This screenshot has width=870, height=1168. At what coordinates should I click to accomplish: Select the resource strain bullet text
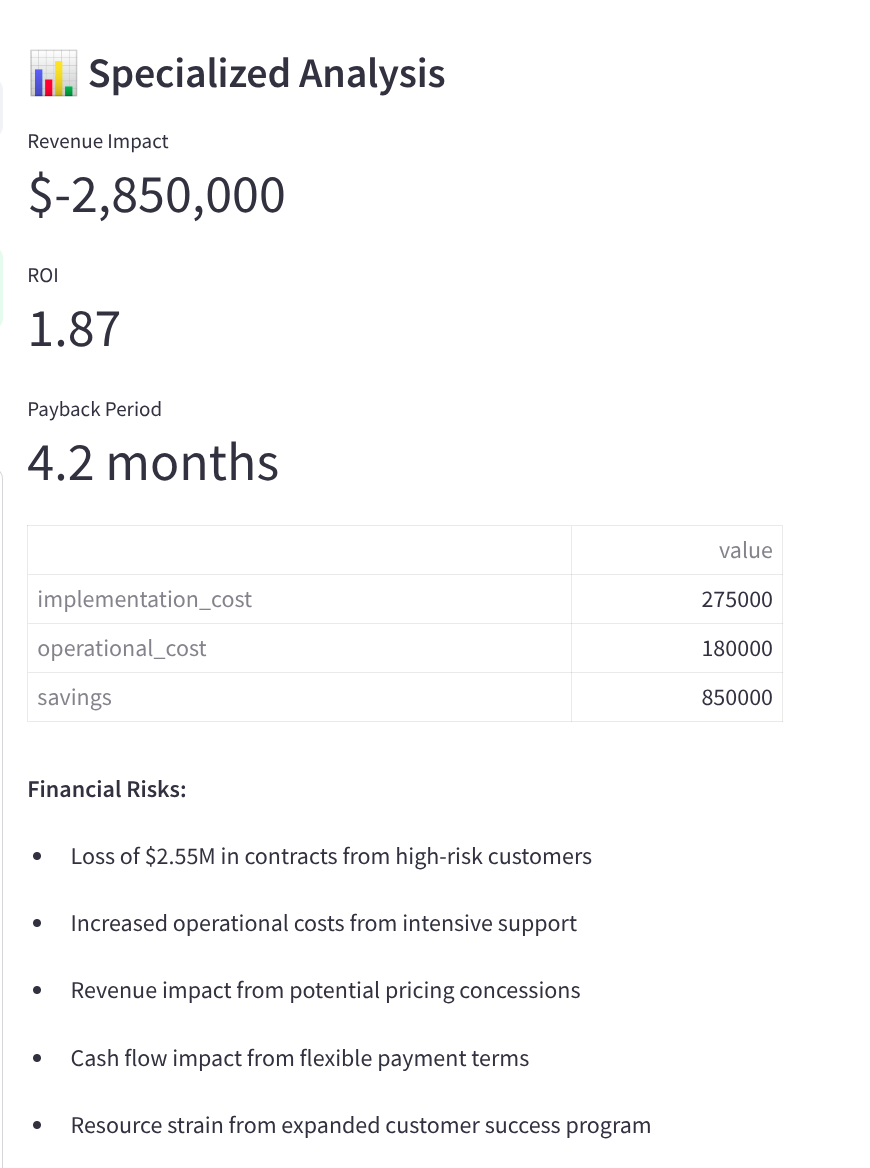click(x=360, y=1125)
